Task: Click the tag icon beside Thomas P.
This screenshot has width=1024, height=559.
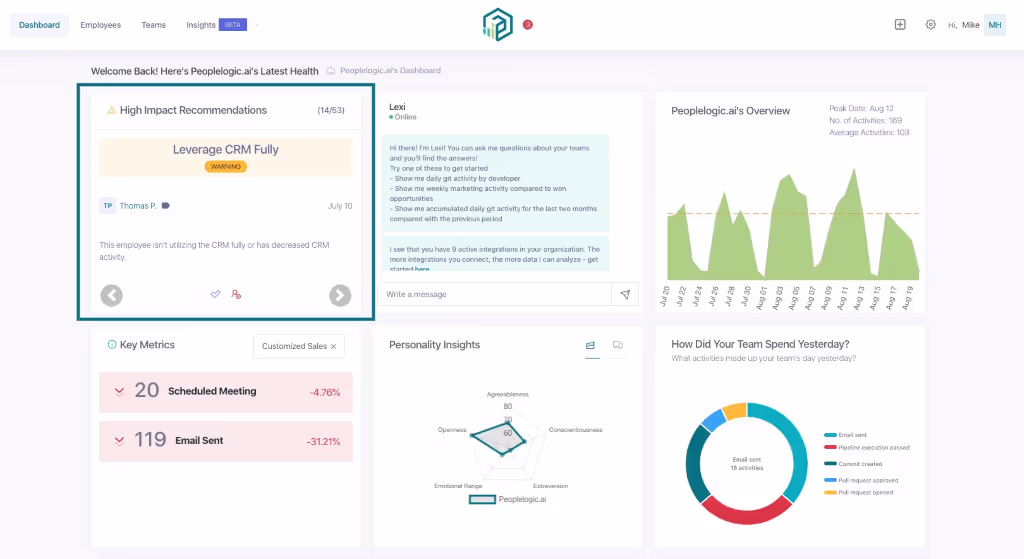Action: click(x=166, y=206)
